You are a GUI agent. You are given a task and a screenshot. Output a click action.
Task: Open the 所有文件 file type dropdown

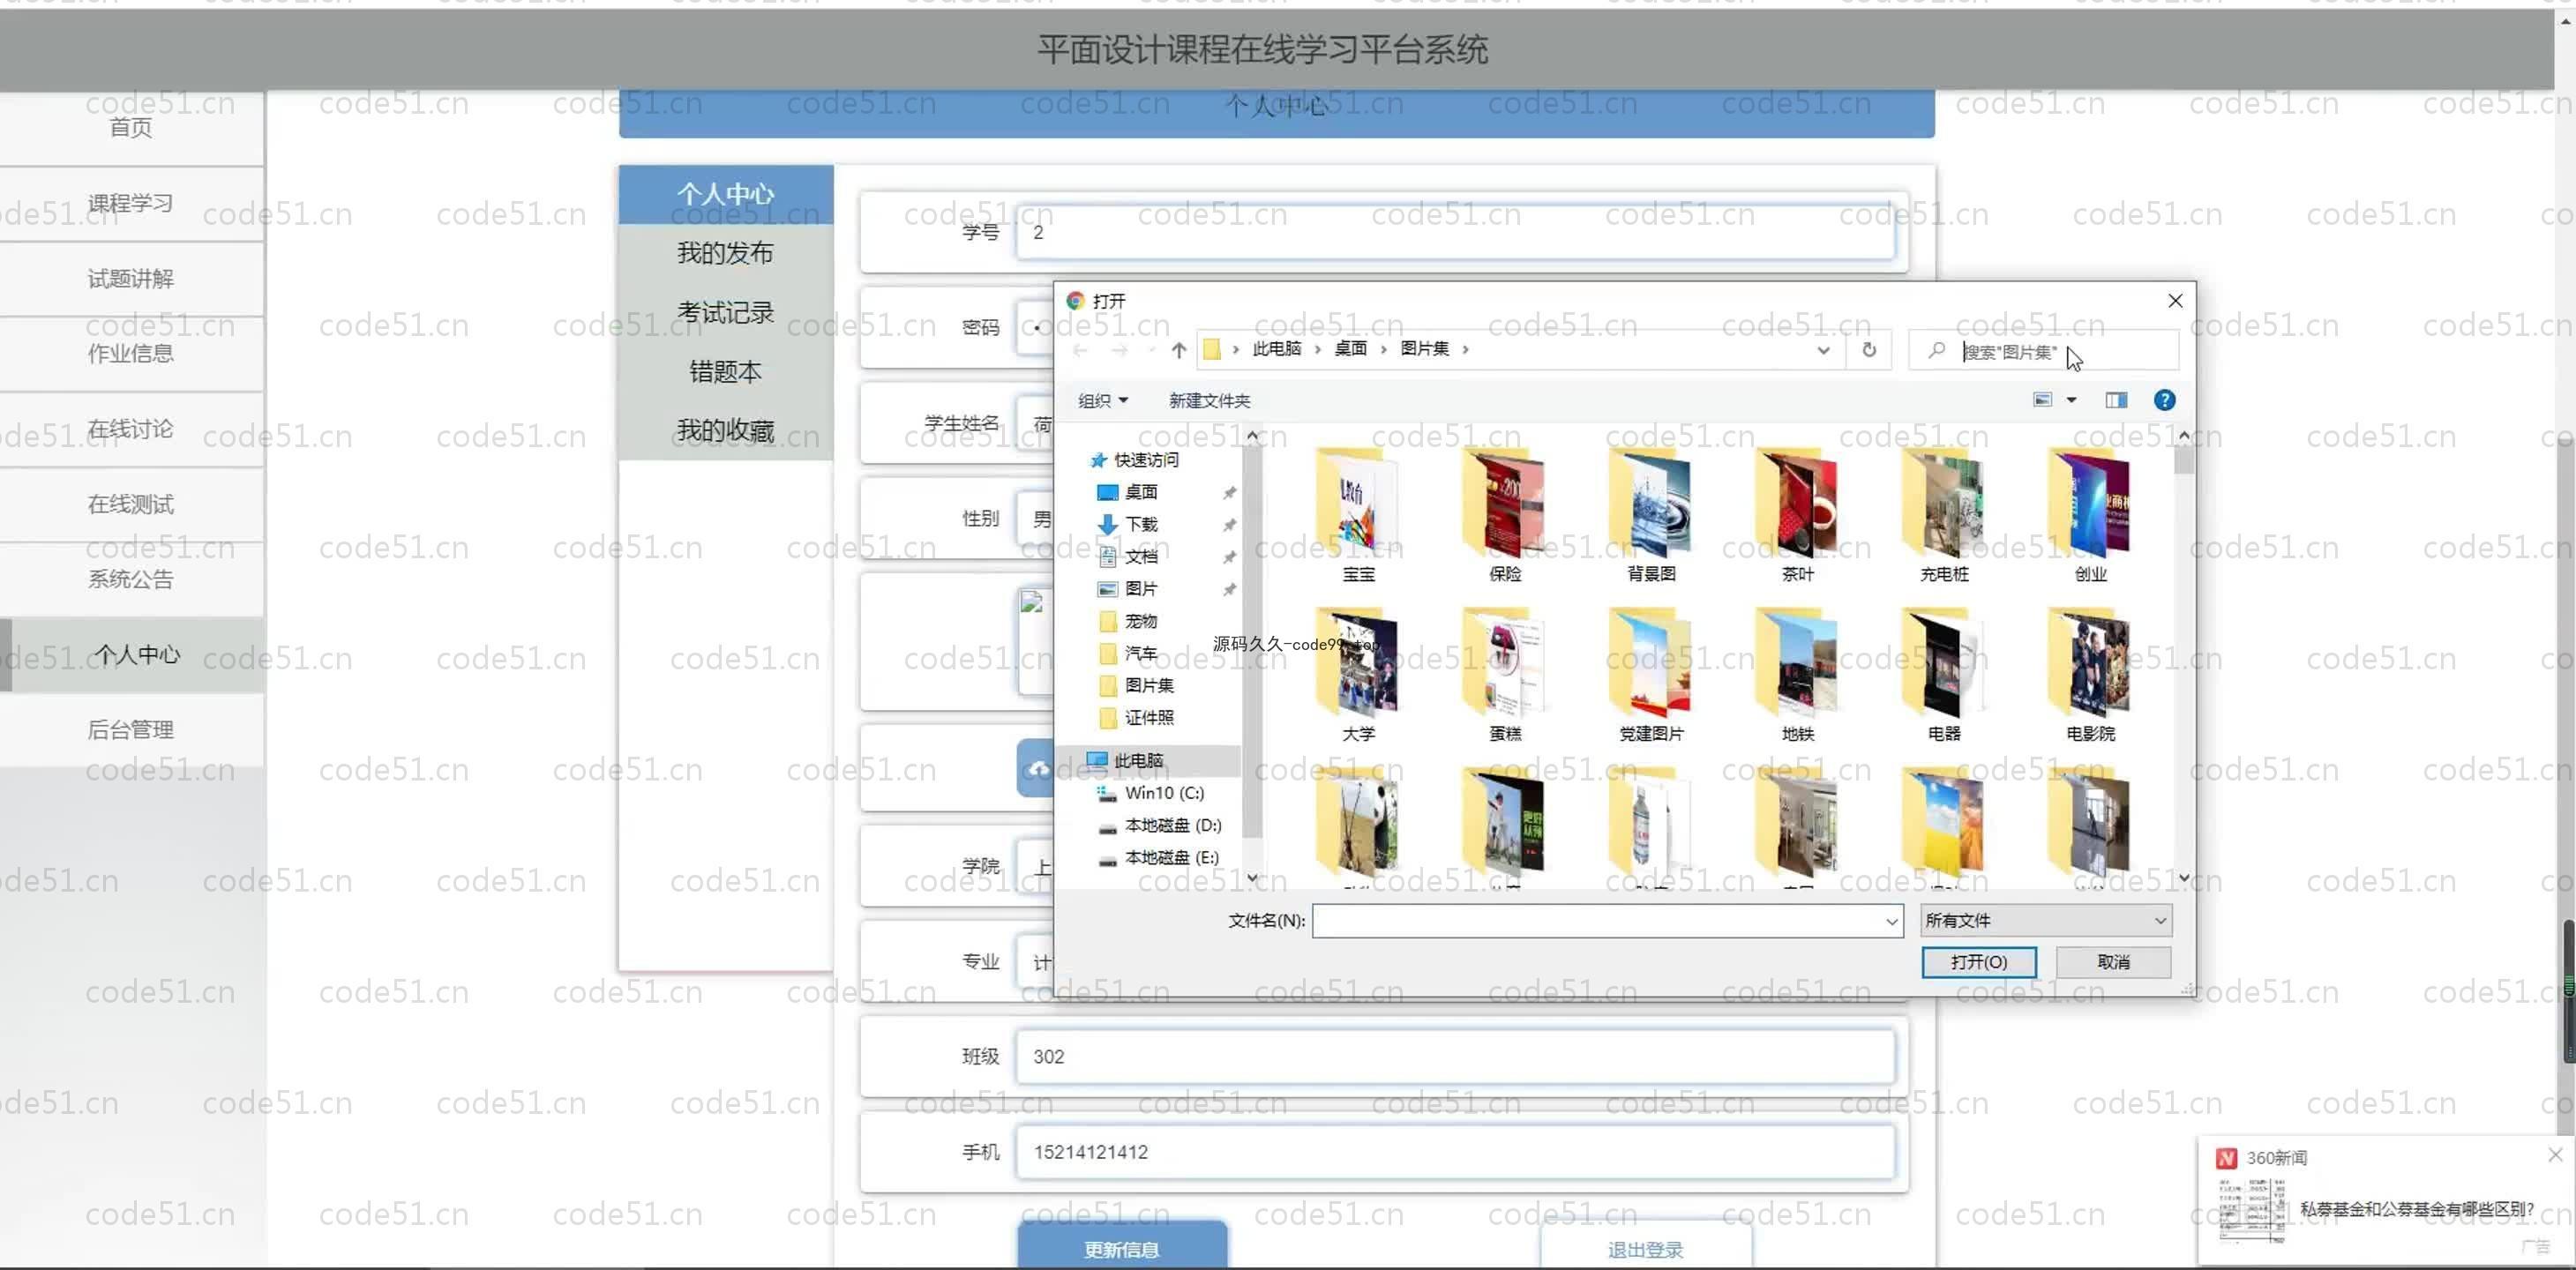point(2159,921)
